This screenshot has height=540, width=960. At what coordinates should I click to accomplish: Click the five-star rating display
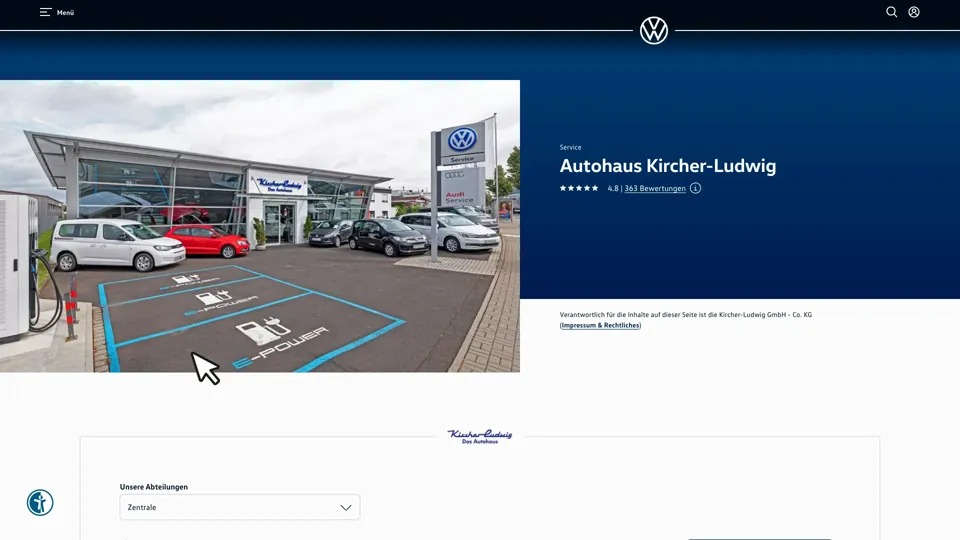(x=579, y=189)
